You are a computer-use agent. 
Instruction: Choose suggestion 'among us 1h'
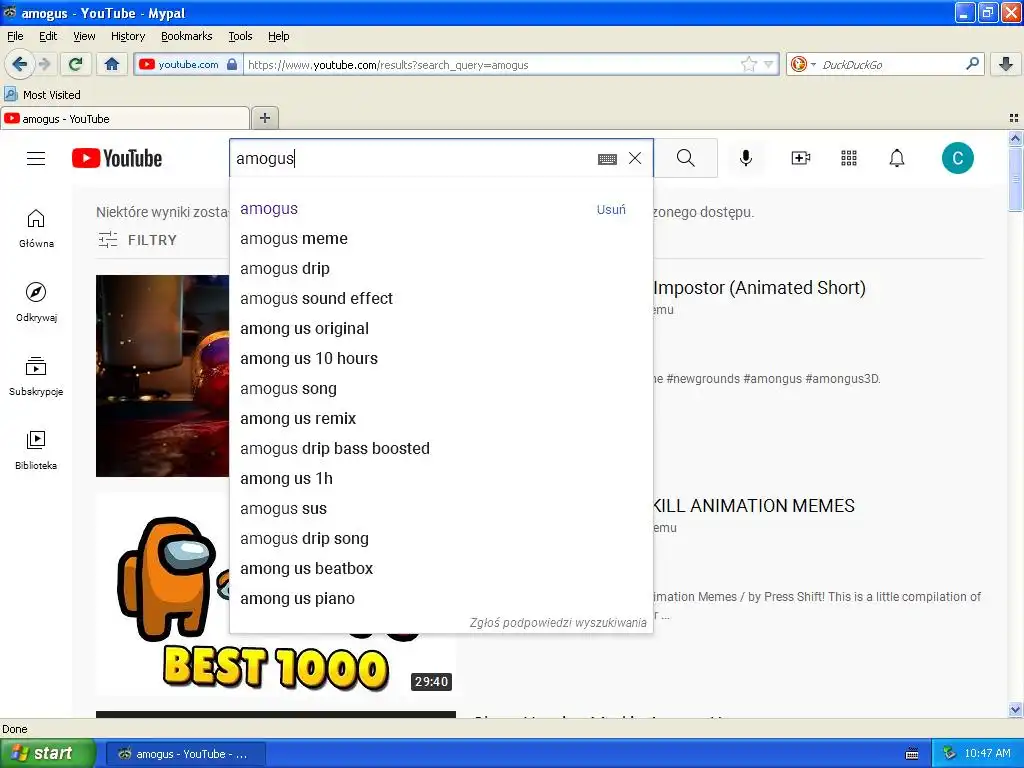[x=441, y=479]
